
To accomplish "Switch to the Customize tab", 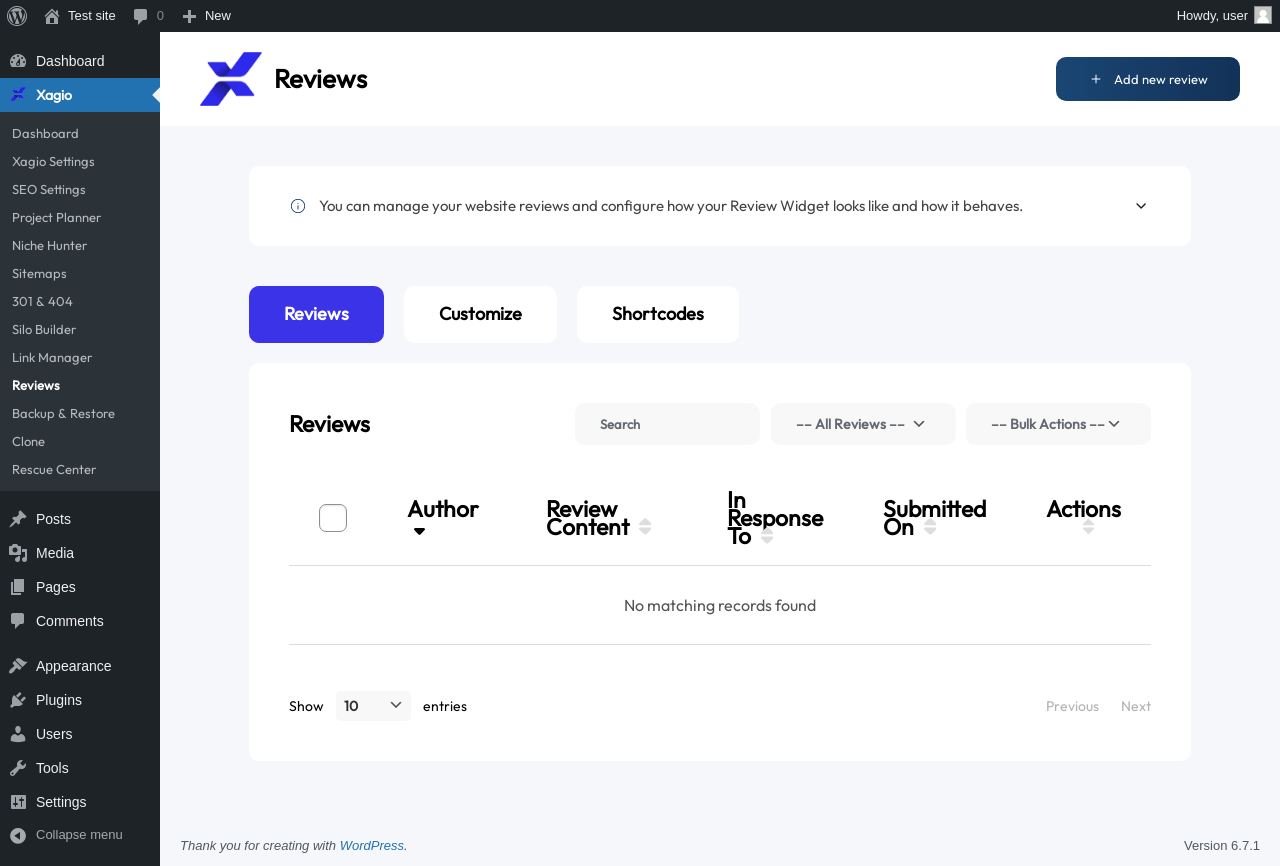I will [x=480, y=314].
